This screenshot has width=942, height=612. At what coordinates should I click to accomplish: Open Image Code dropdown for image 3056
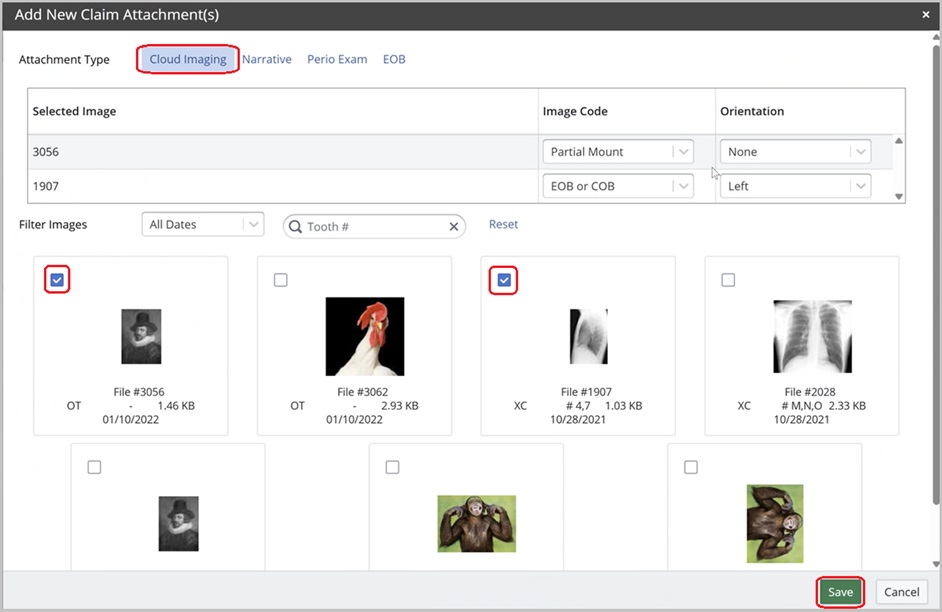[x=683, y=152]
